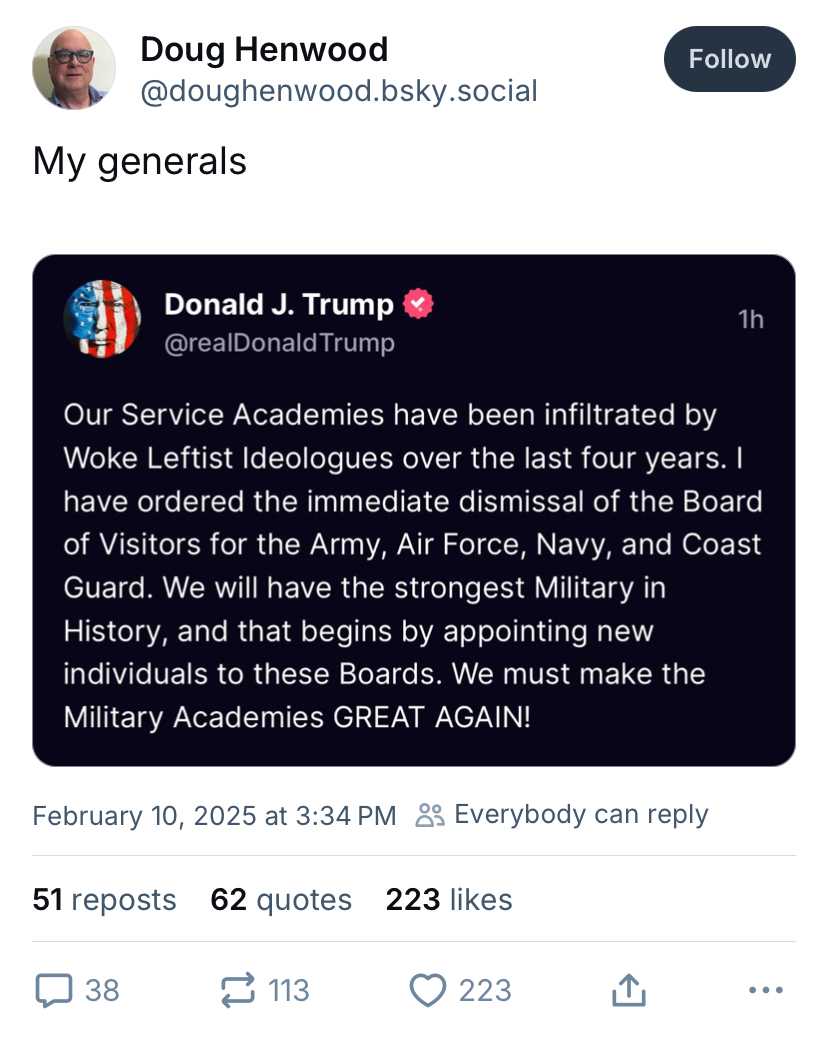Open Doug Henwood's profile avatar
The height and width of the screenshot is (1039, 828).
(x=74, y=68)
